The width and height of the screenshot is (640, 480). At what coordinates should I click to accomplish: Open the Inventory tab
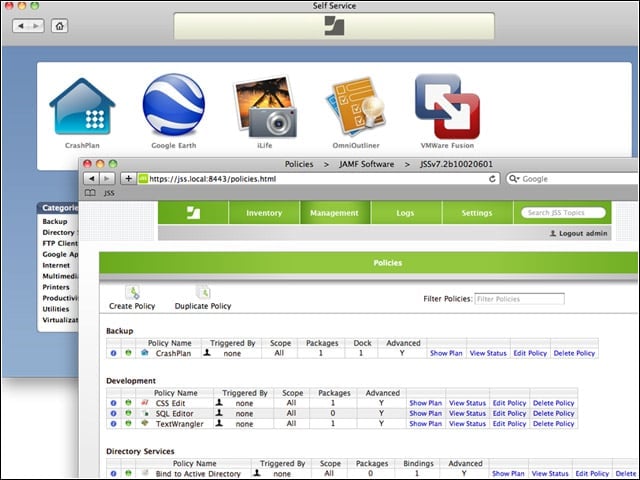[264, 213]
